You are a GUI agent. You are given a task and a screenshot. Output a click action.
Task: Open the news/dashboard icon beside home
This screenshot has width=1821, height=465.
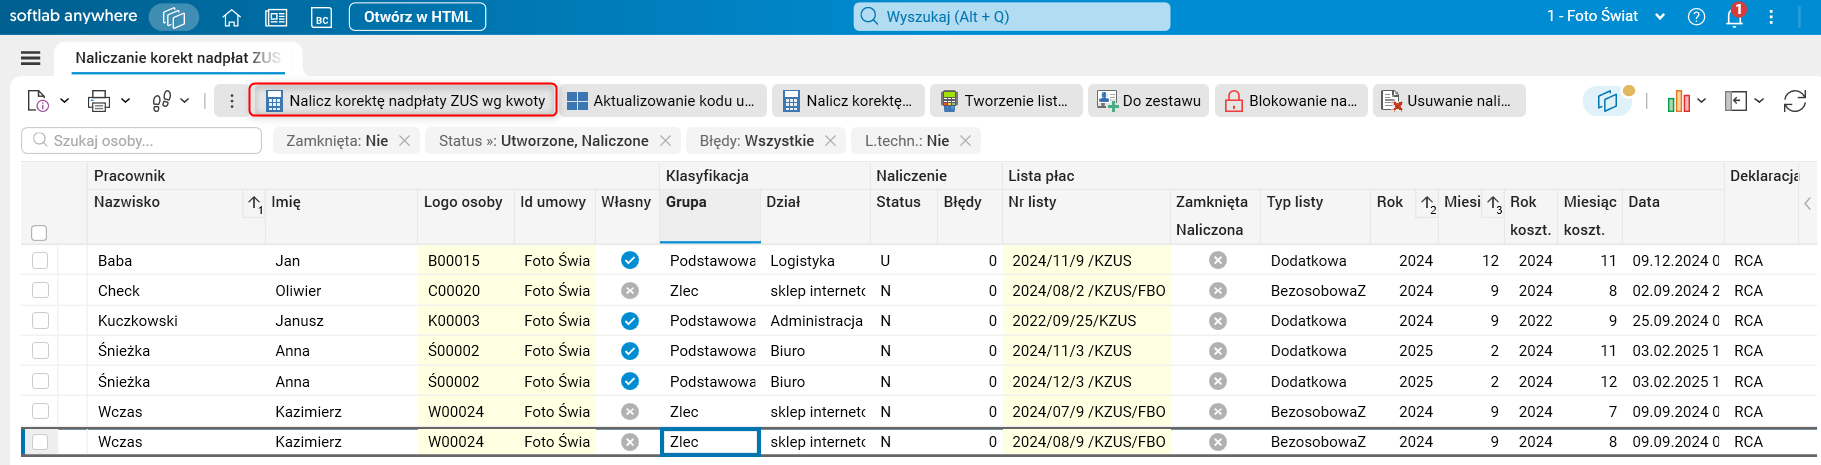pyautogui.click(x=276, y=17)
